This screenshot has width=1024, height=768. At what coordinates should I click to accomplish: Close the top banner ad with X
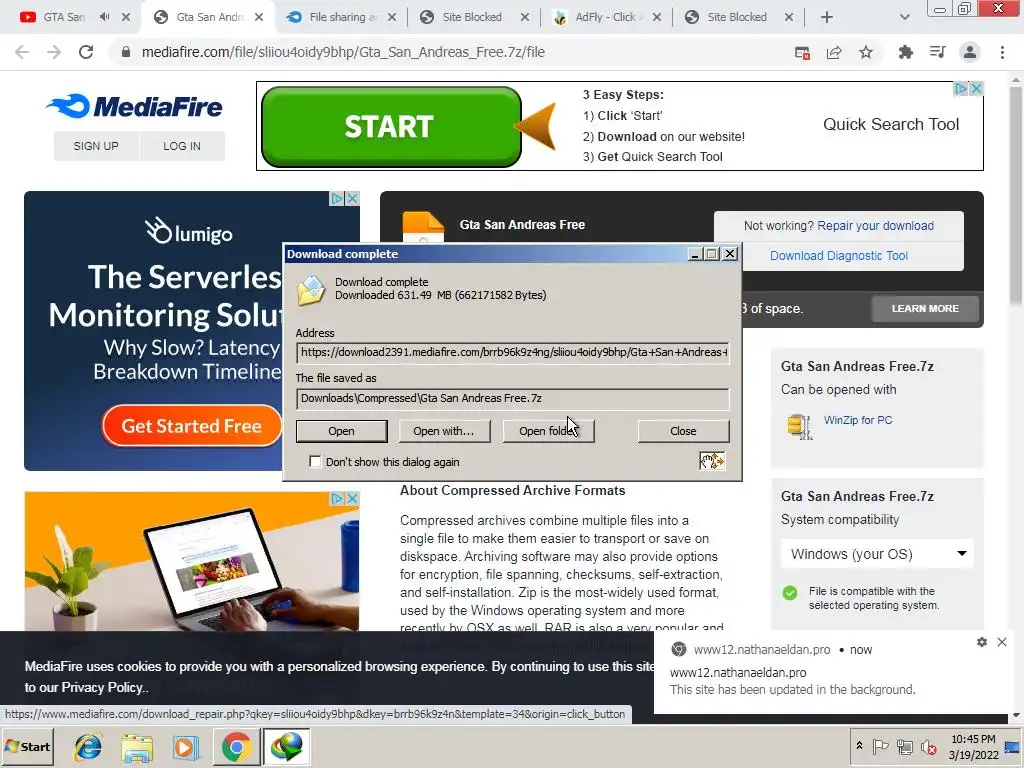point(976,88)
